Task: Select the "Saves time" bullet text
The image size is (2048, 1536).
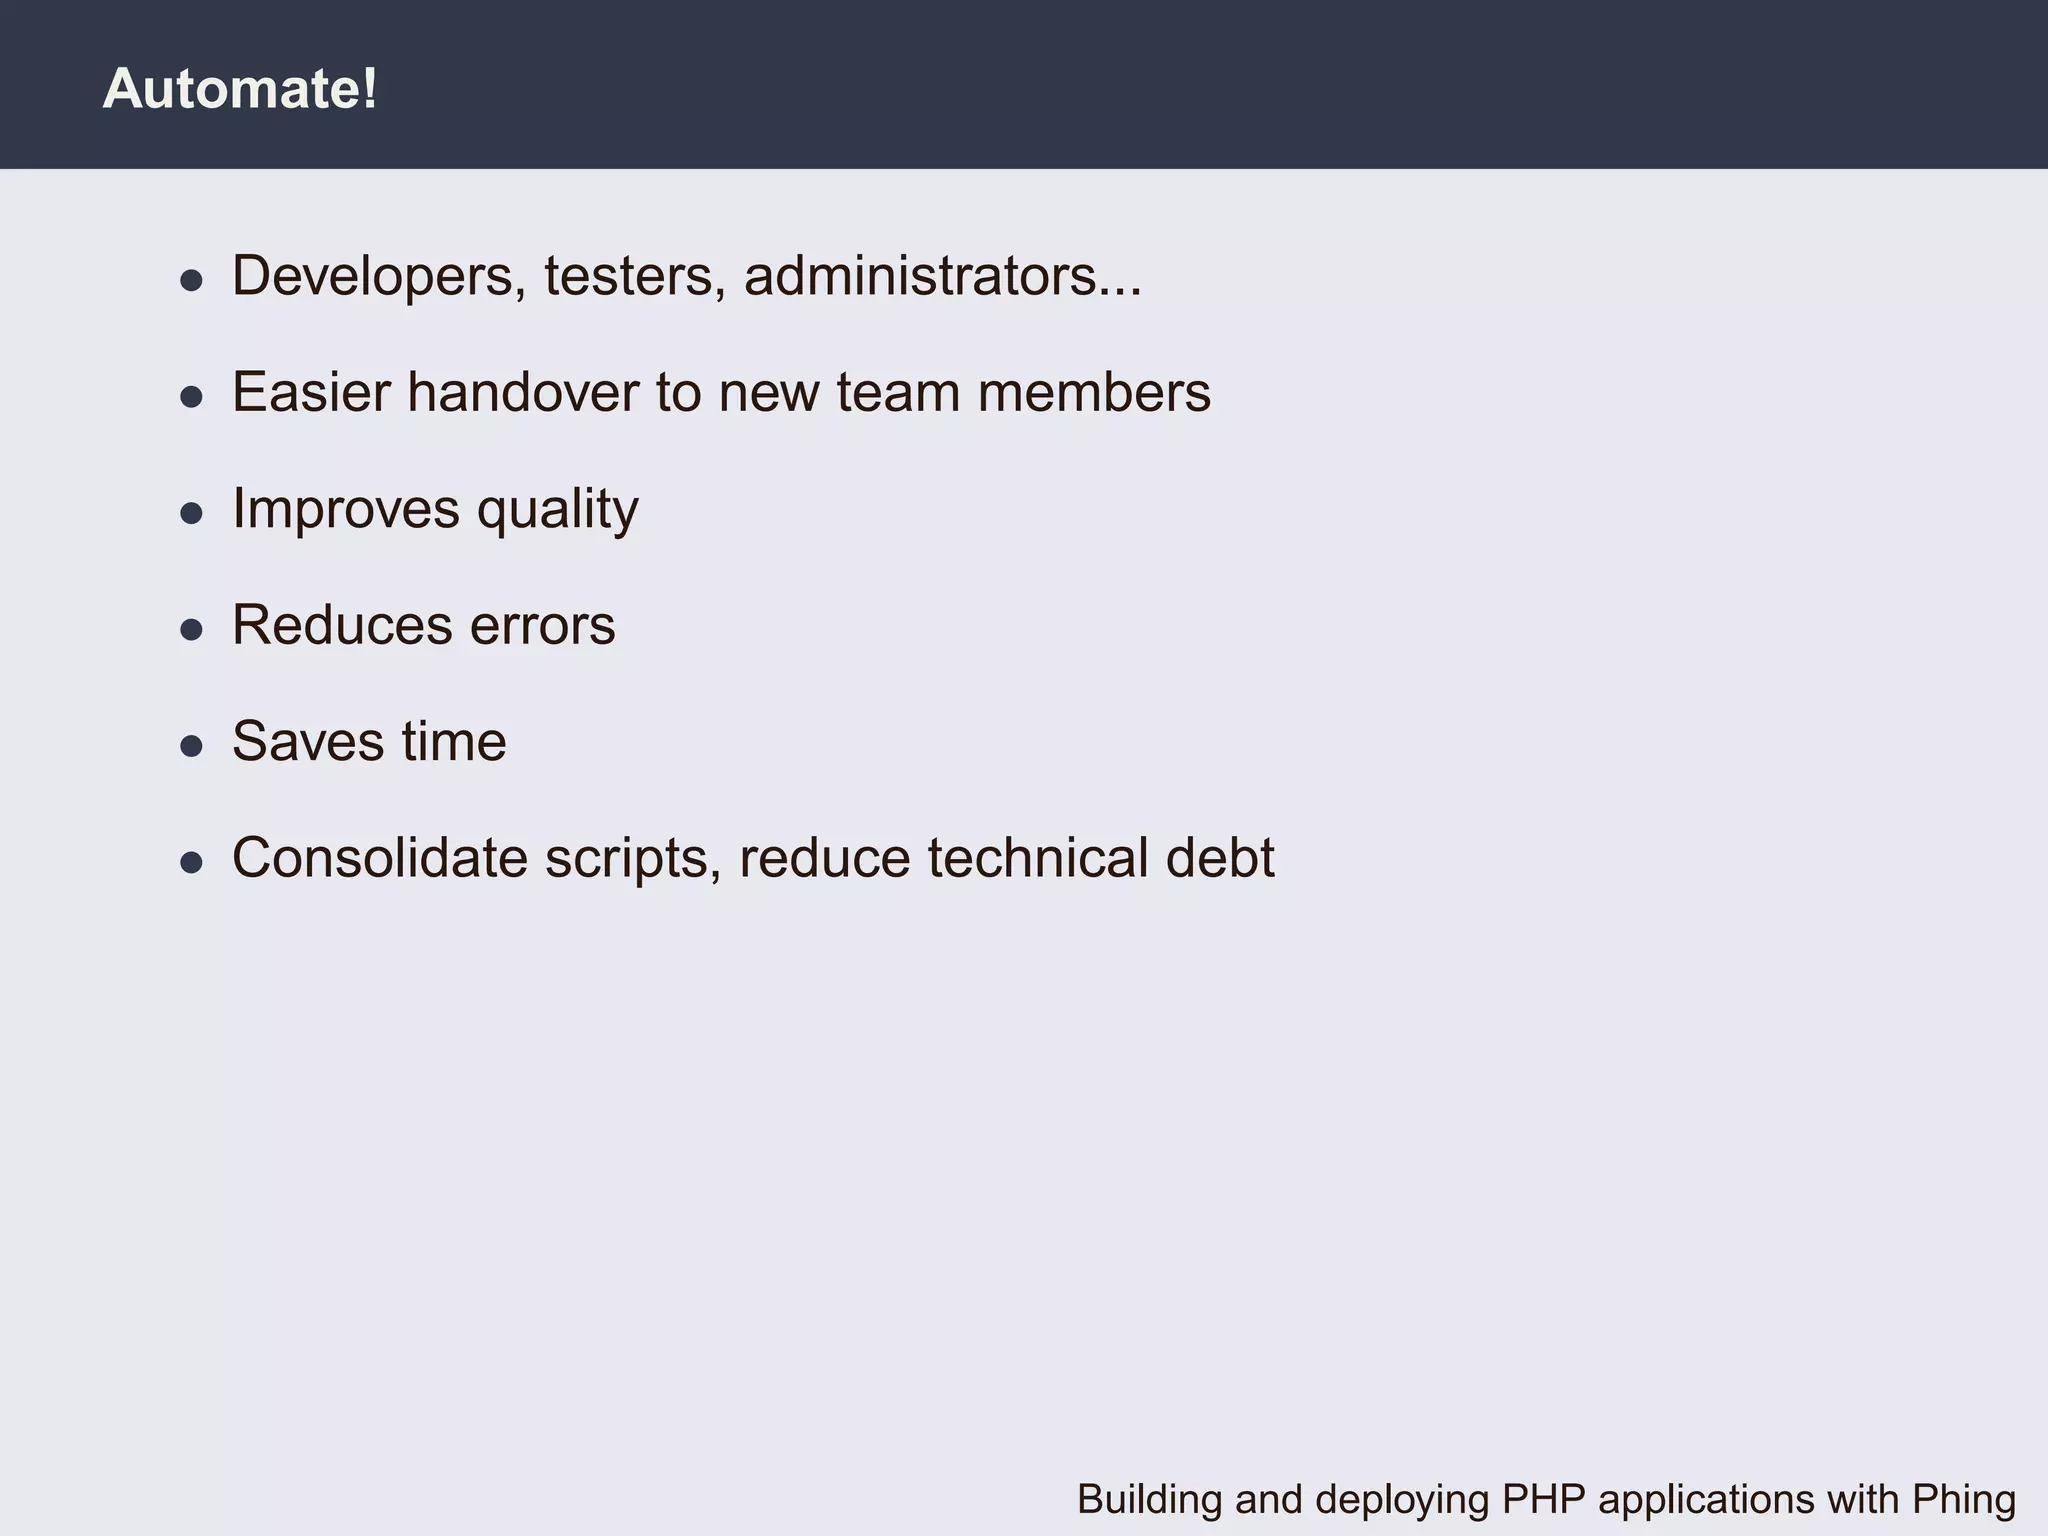Action: (369, 741)
